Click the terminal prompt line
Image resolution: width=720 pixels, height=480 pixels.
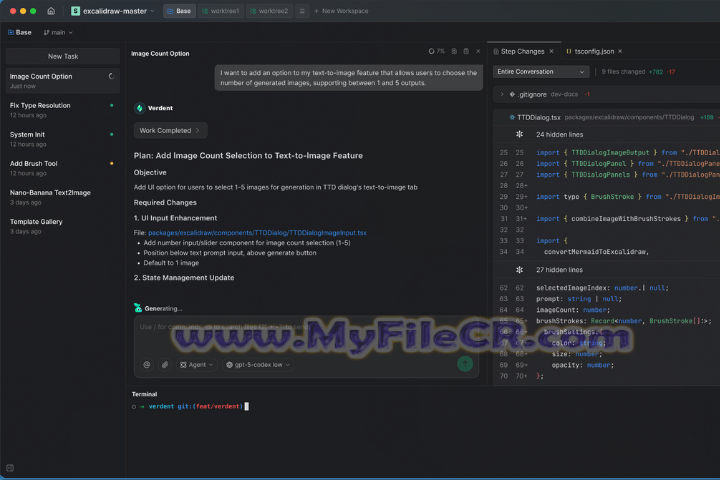(x=191, y=407)
